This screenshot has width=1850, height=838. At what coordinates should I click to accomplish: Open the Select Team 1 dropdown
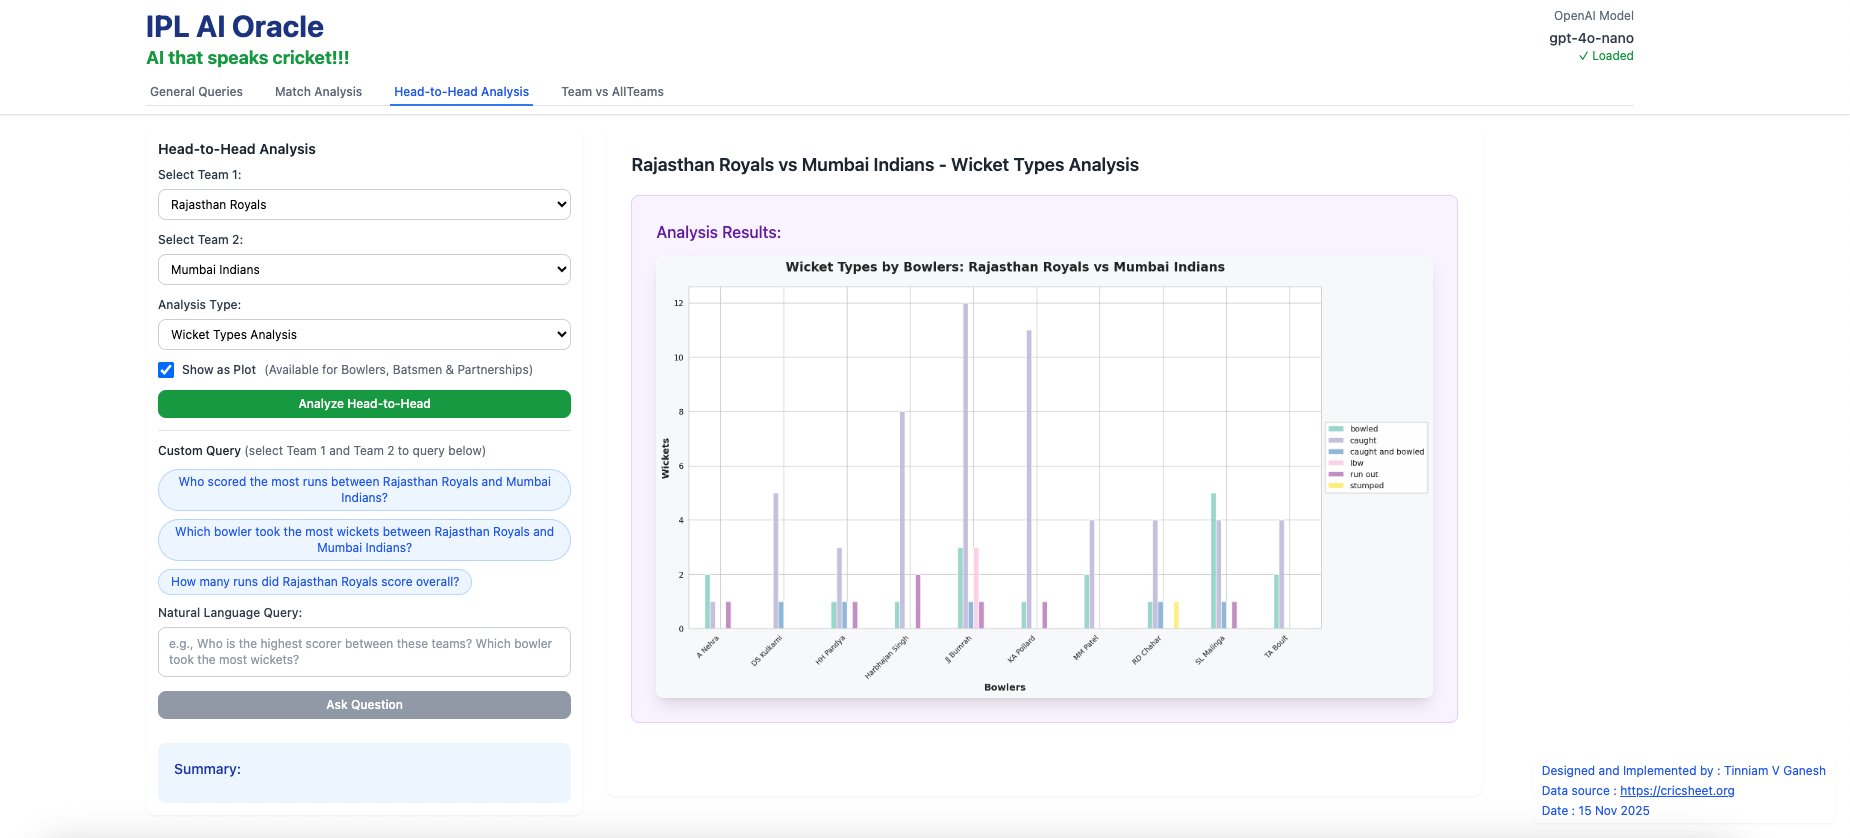tap(364, 205)
